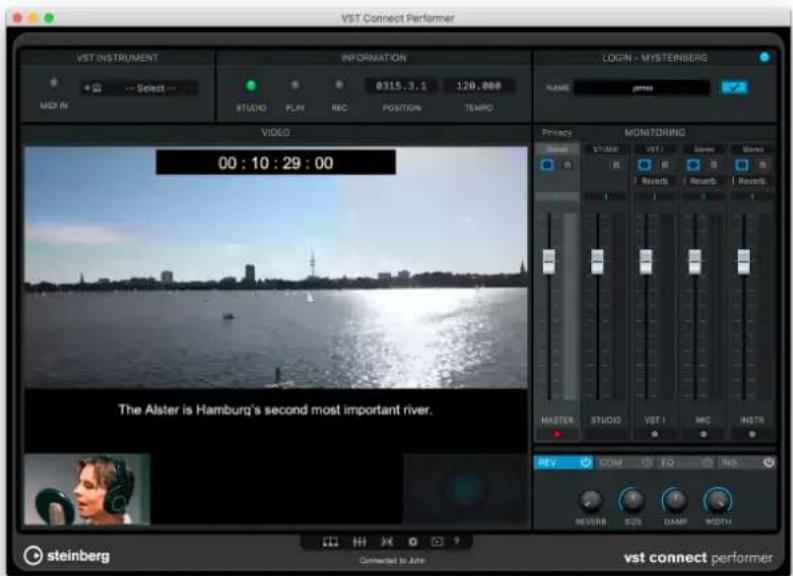Click the STUDIO channel pan slider
Image resolution: width=793 pixels, height=576 pixels.
pos(605,197)
